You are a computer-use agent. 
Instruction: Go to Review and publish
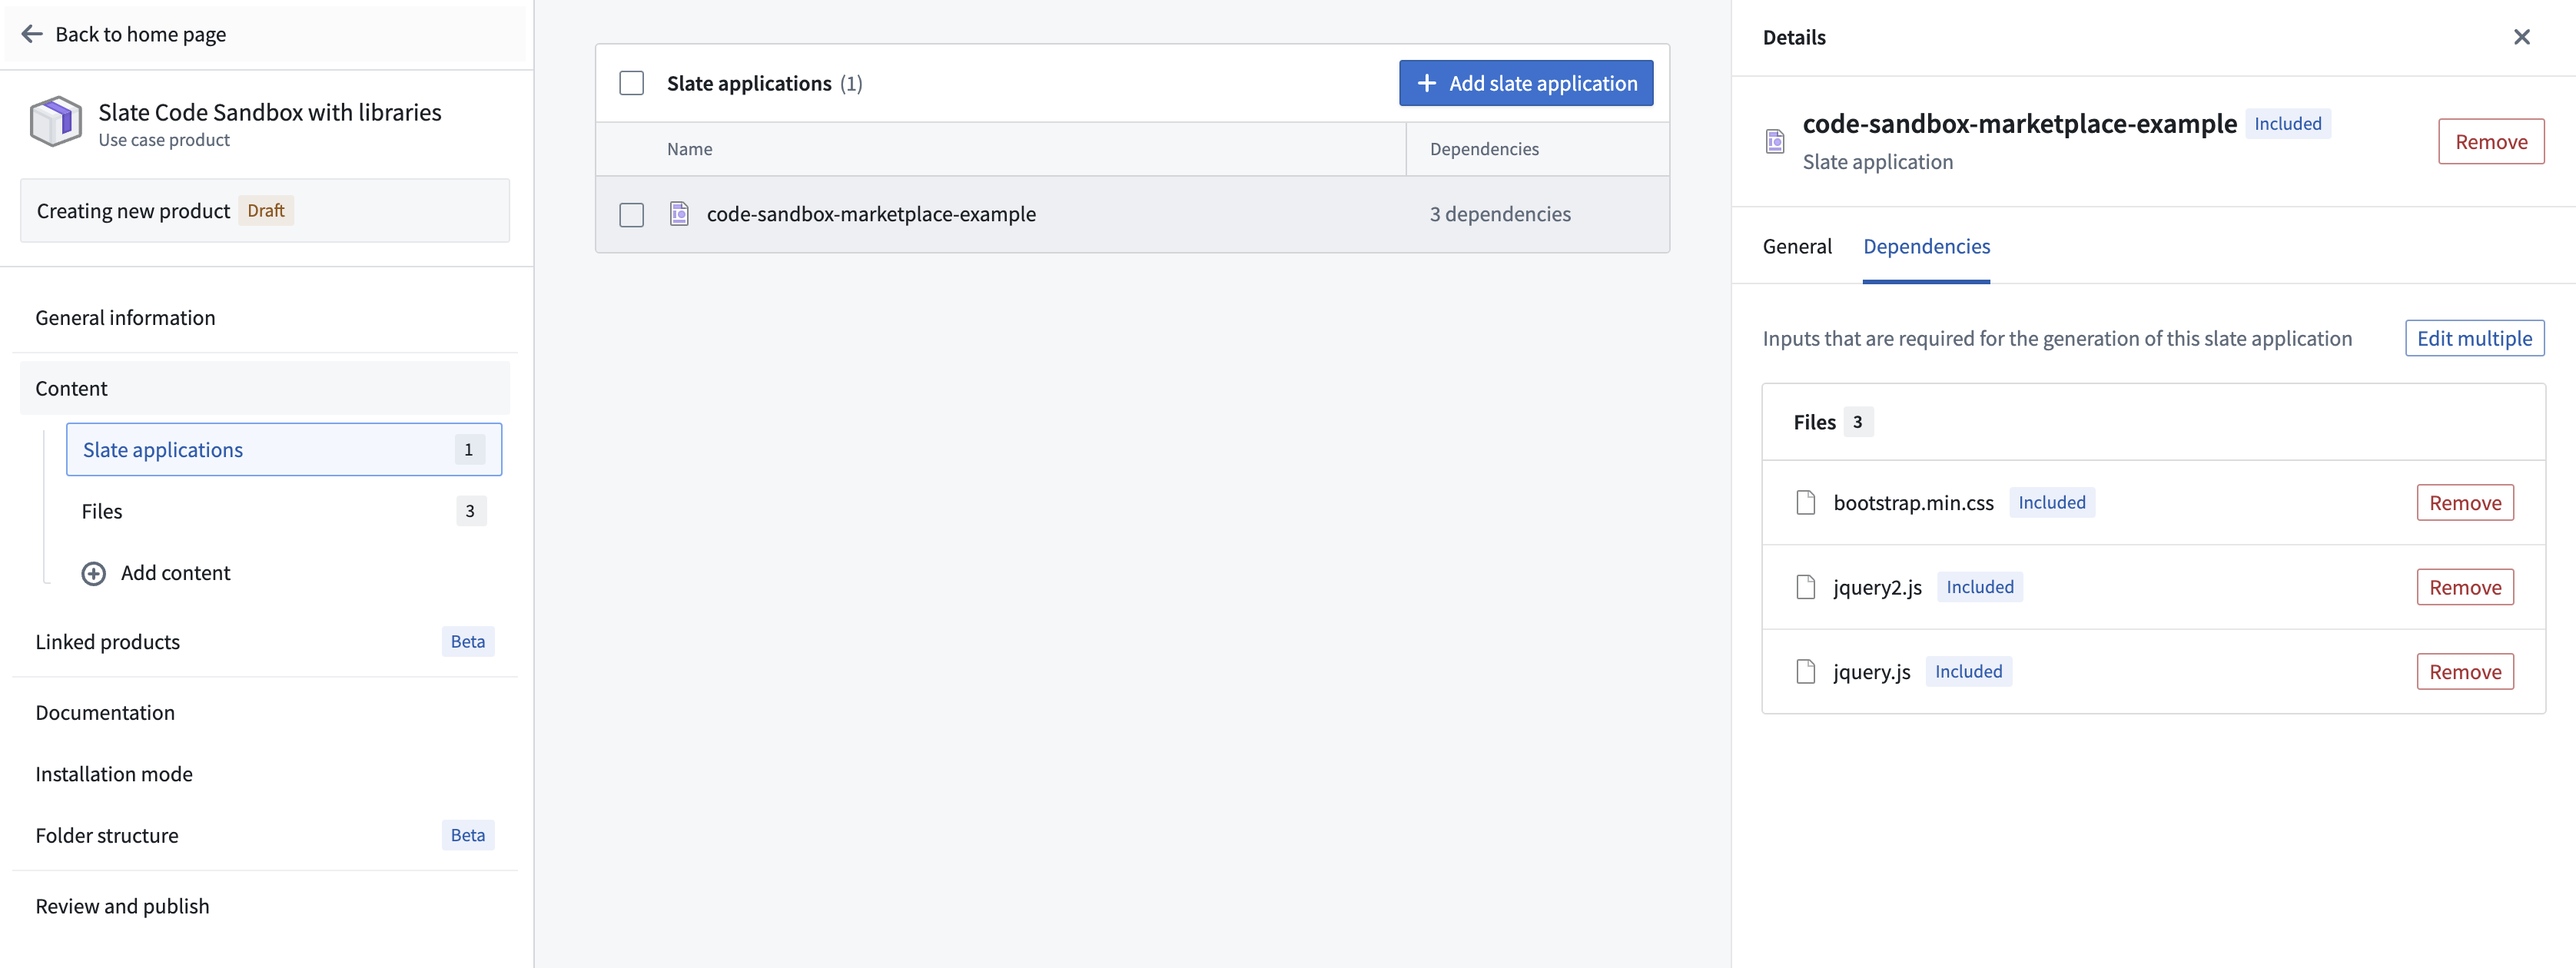click(x=265, y=907)
